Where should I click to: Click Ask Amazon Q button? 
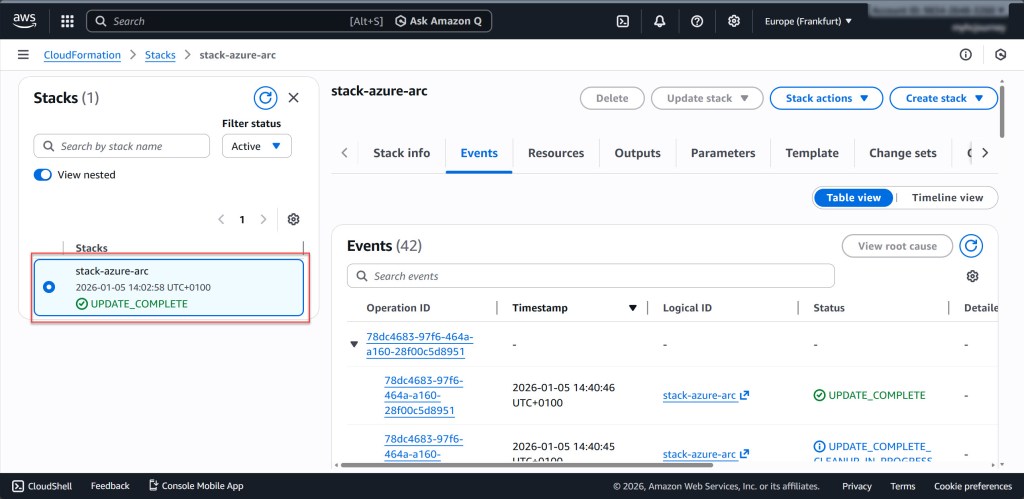click(x=442, y=21)
